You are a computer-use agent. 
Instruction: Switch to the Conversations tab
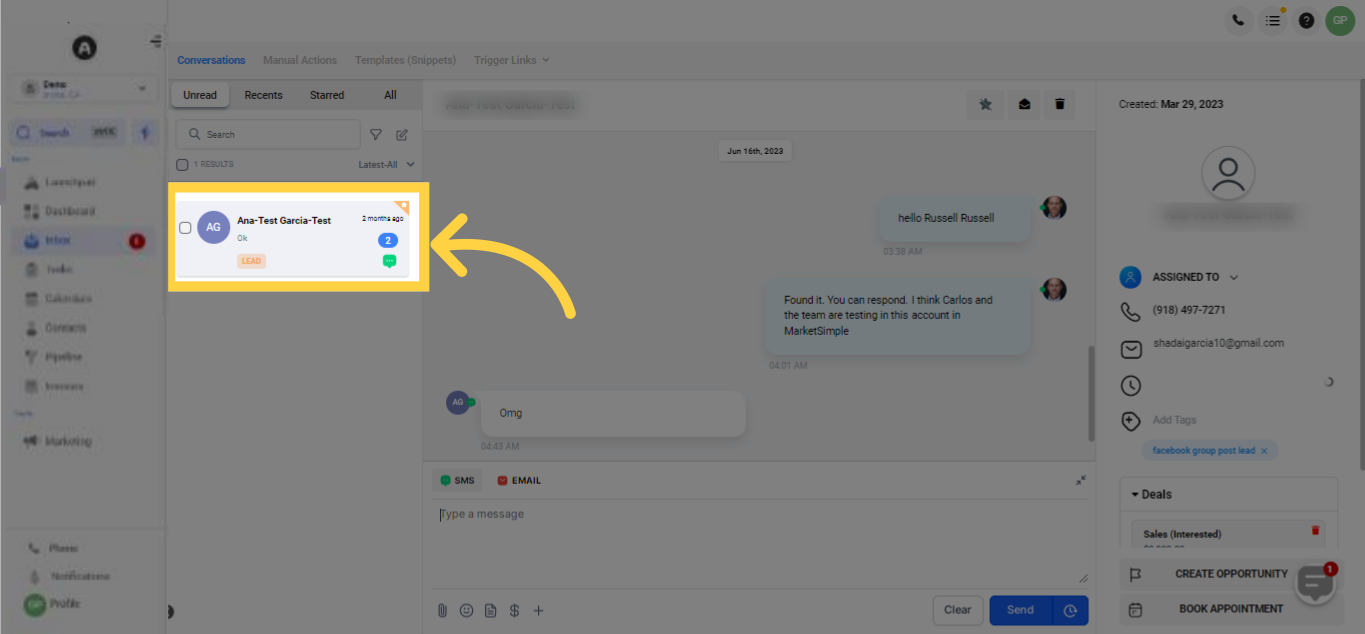point(211,60)
